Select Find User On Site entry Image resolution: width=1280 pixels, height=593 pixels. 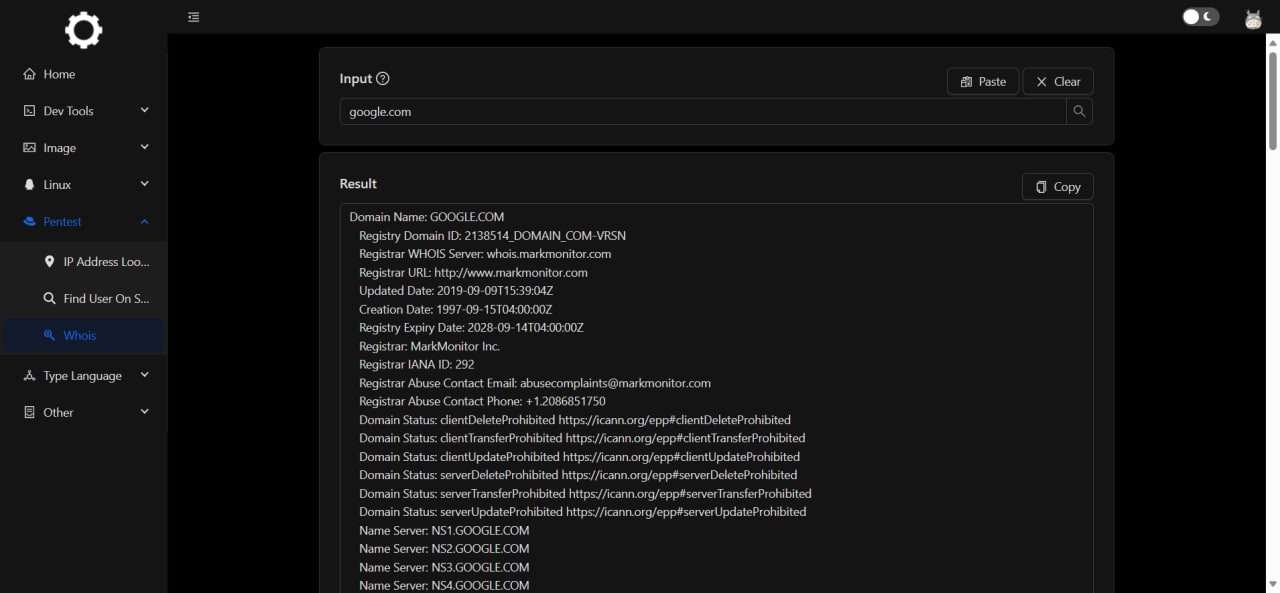click(96, 298)
